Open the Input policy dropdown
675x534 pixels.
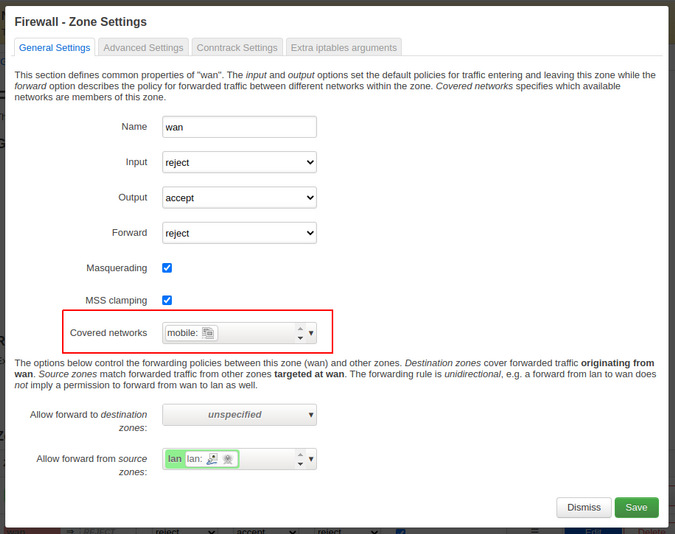tap(239, 162)
